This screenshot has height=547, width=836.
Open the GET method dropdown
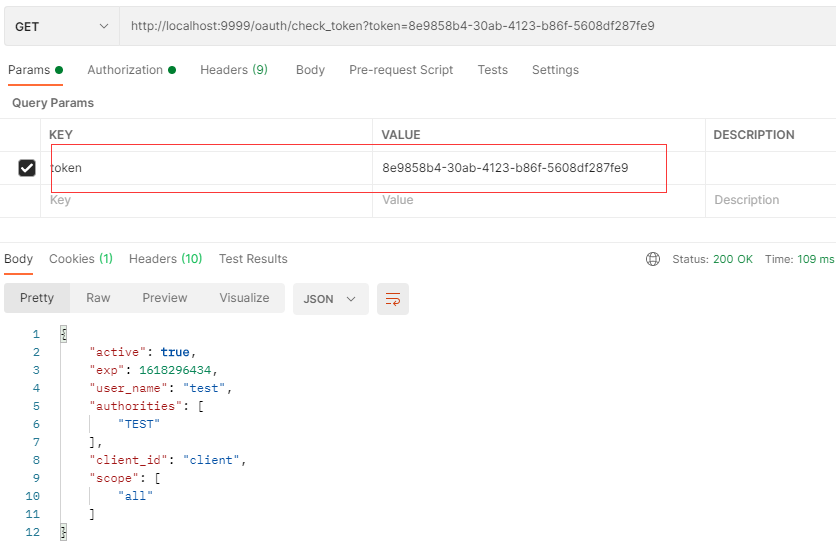pos(61,26)
